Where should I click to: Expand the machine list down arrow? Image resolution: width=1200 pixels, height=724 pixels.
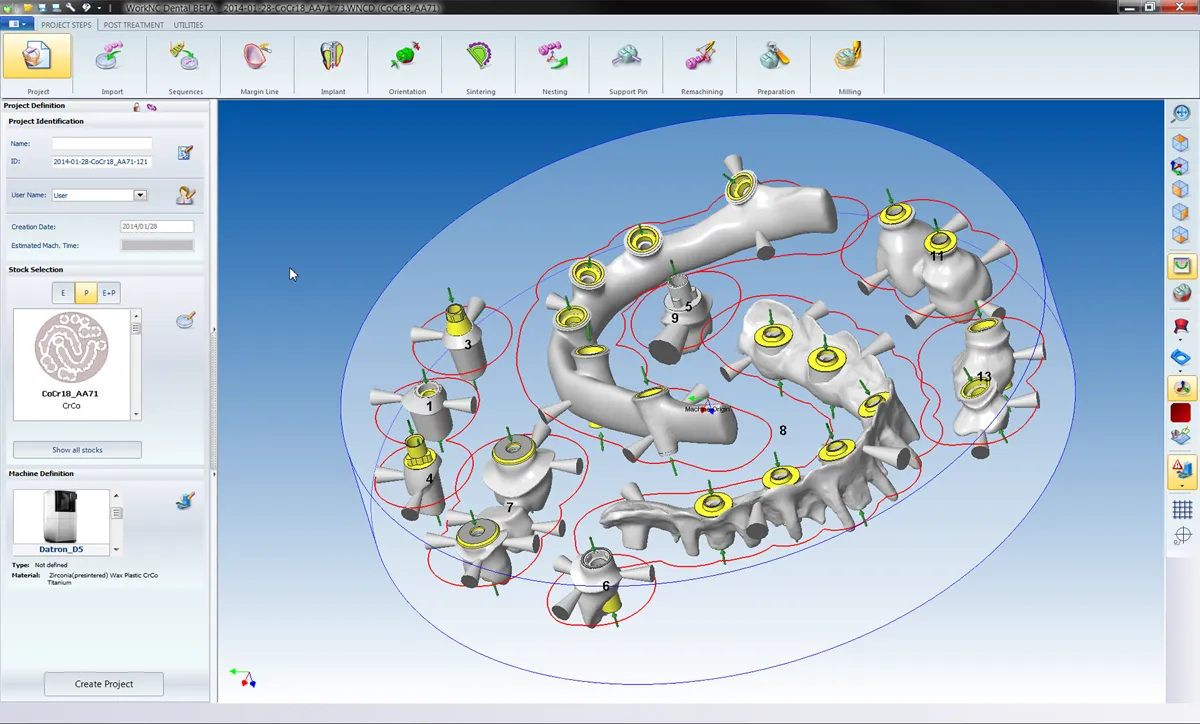coord(117,549)
